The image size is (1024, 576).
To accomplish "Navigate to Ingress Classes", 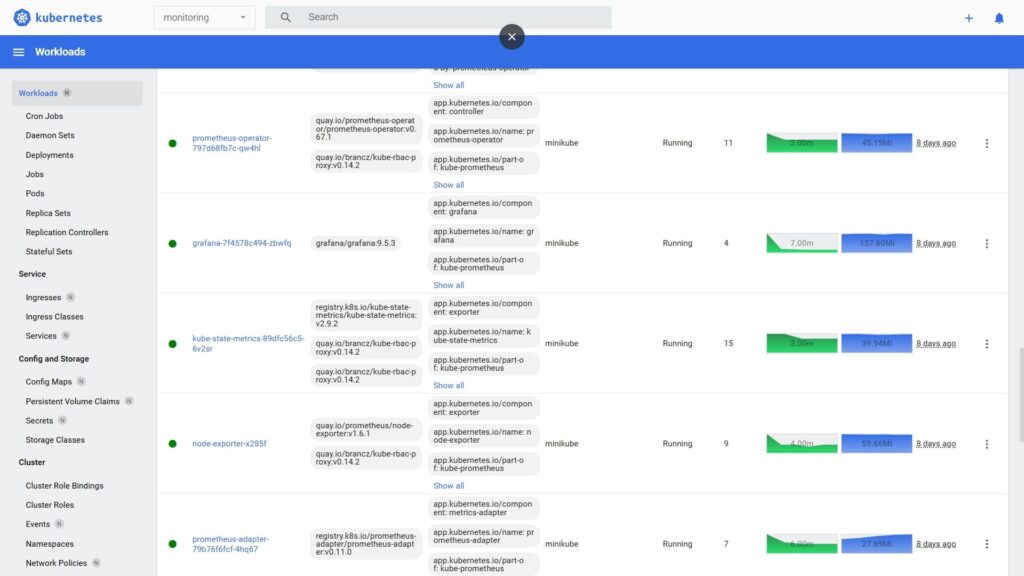I will pyautogui.click(x=55, y=317).
